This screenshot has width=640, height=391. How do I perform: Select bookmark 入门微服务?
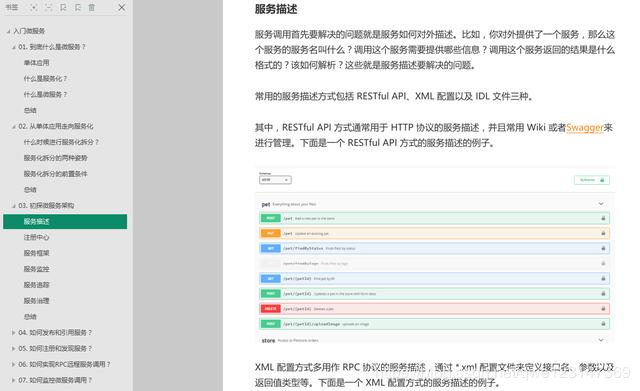(29, 31)
